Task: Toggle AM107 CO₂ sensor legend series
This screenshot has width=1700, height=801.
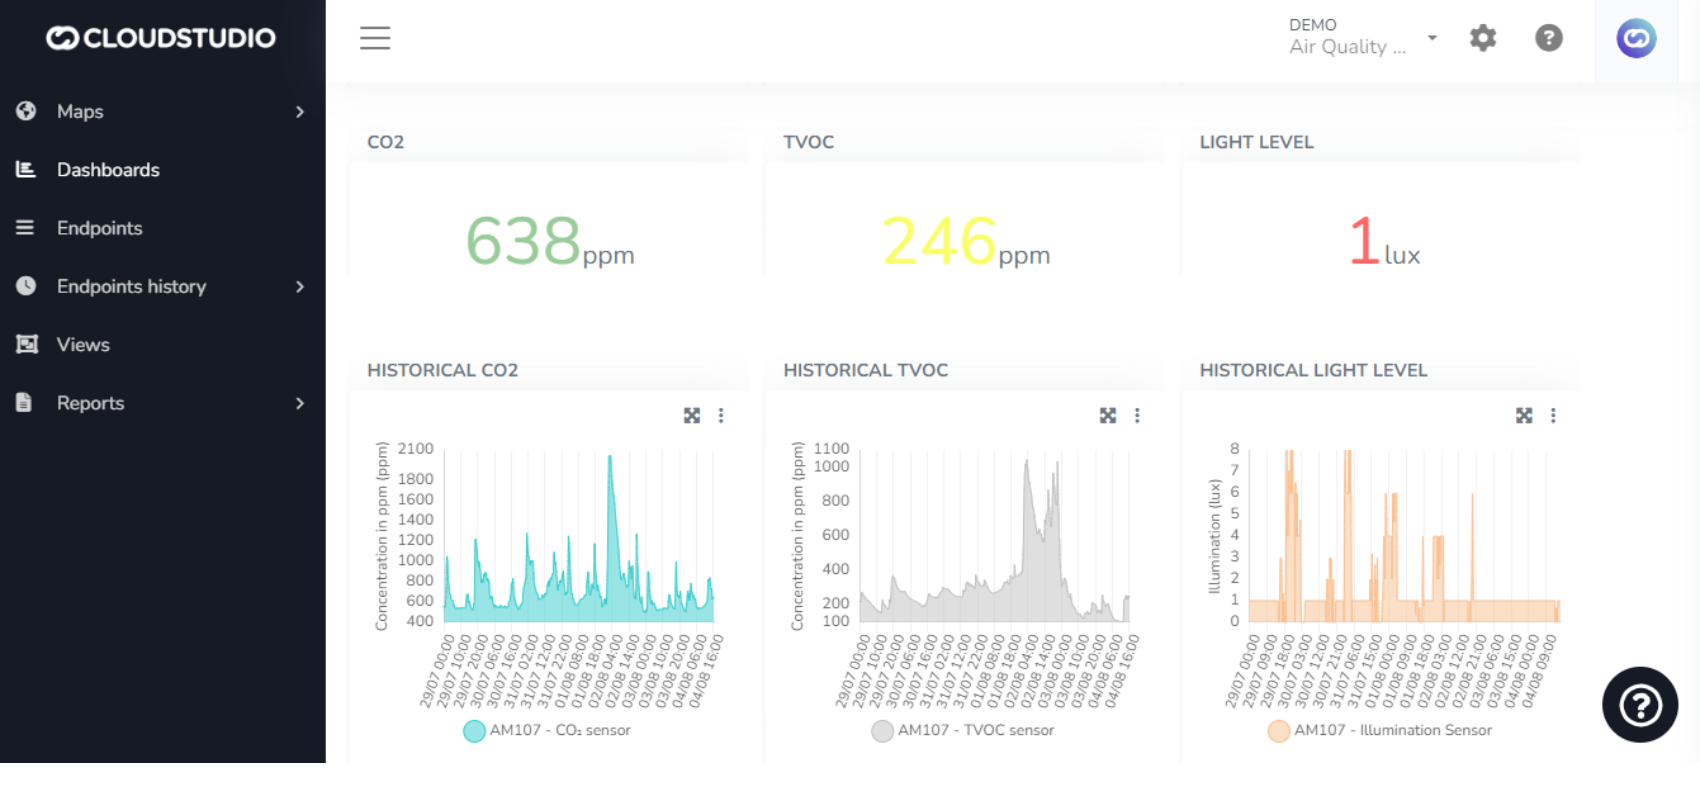Action: click(547, 731)
